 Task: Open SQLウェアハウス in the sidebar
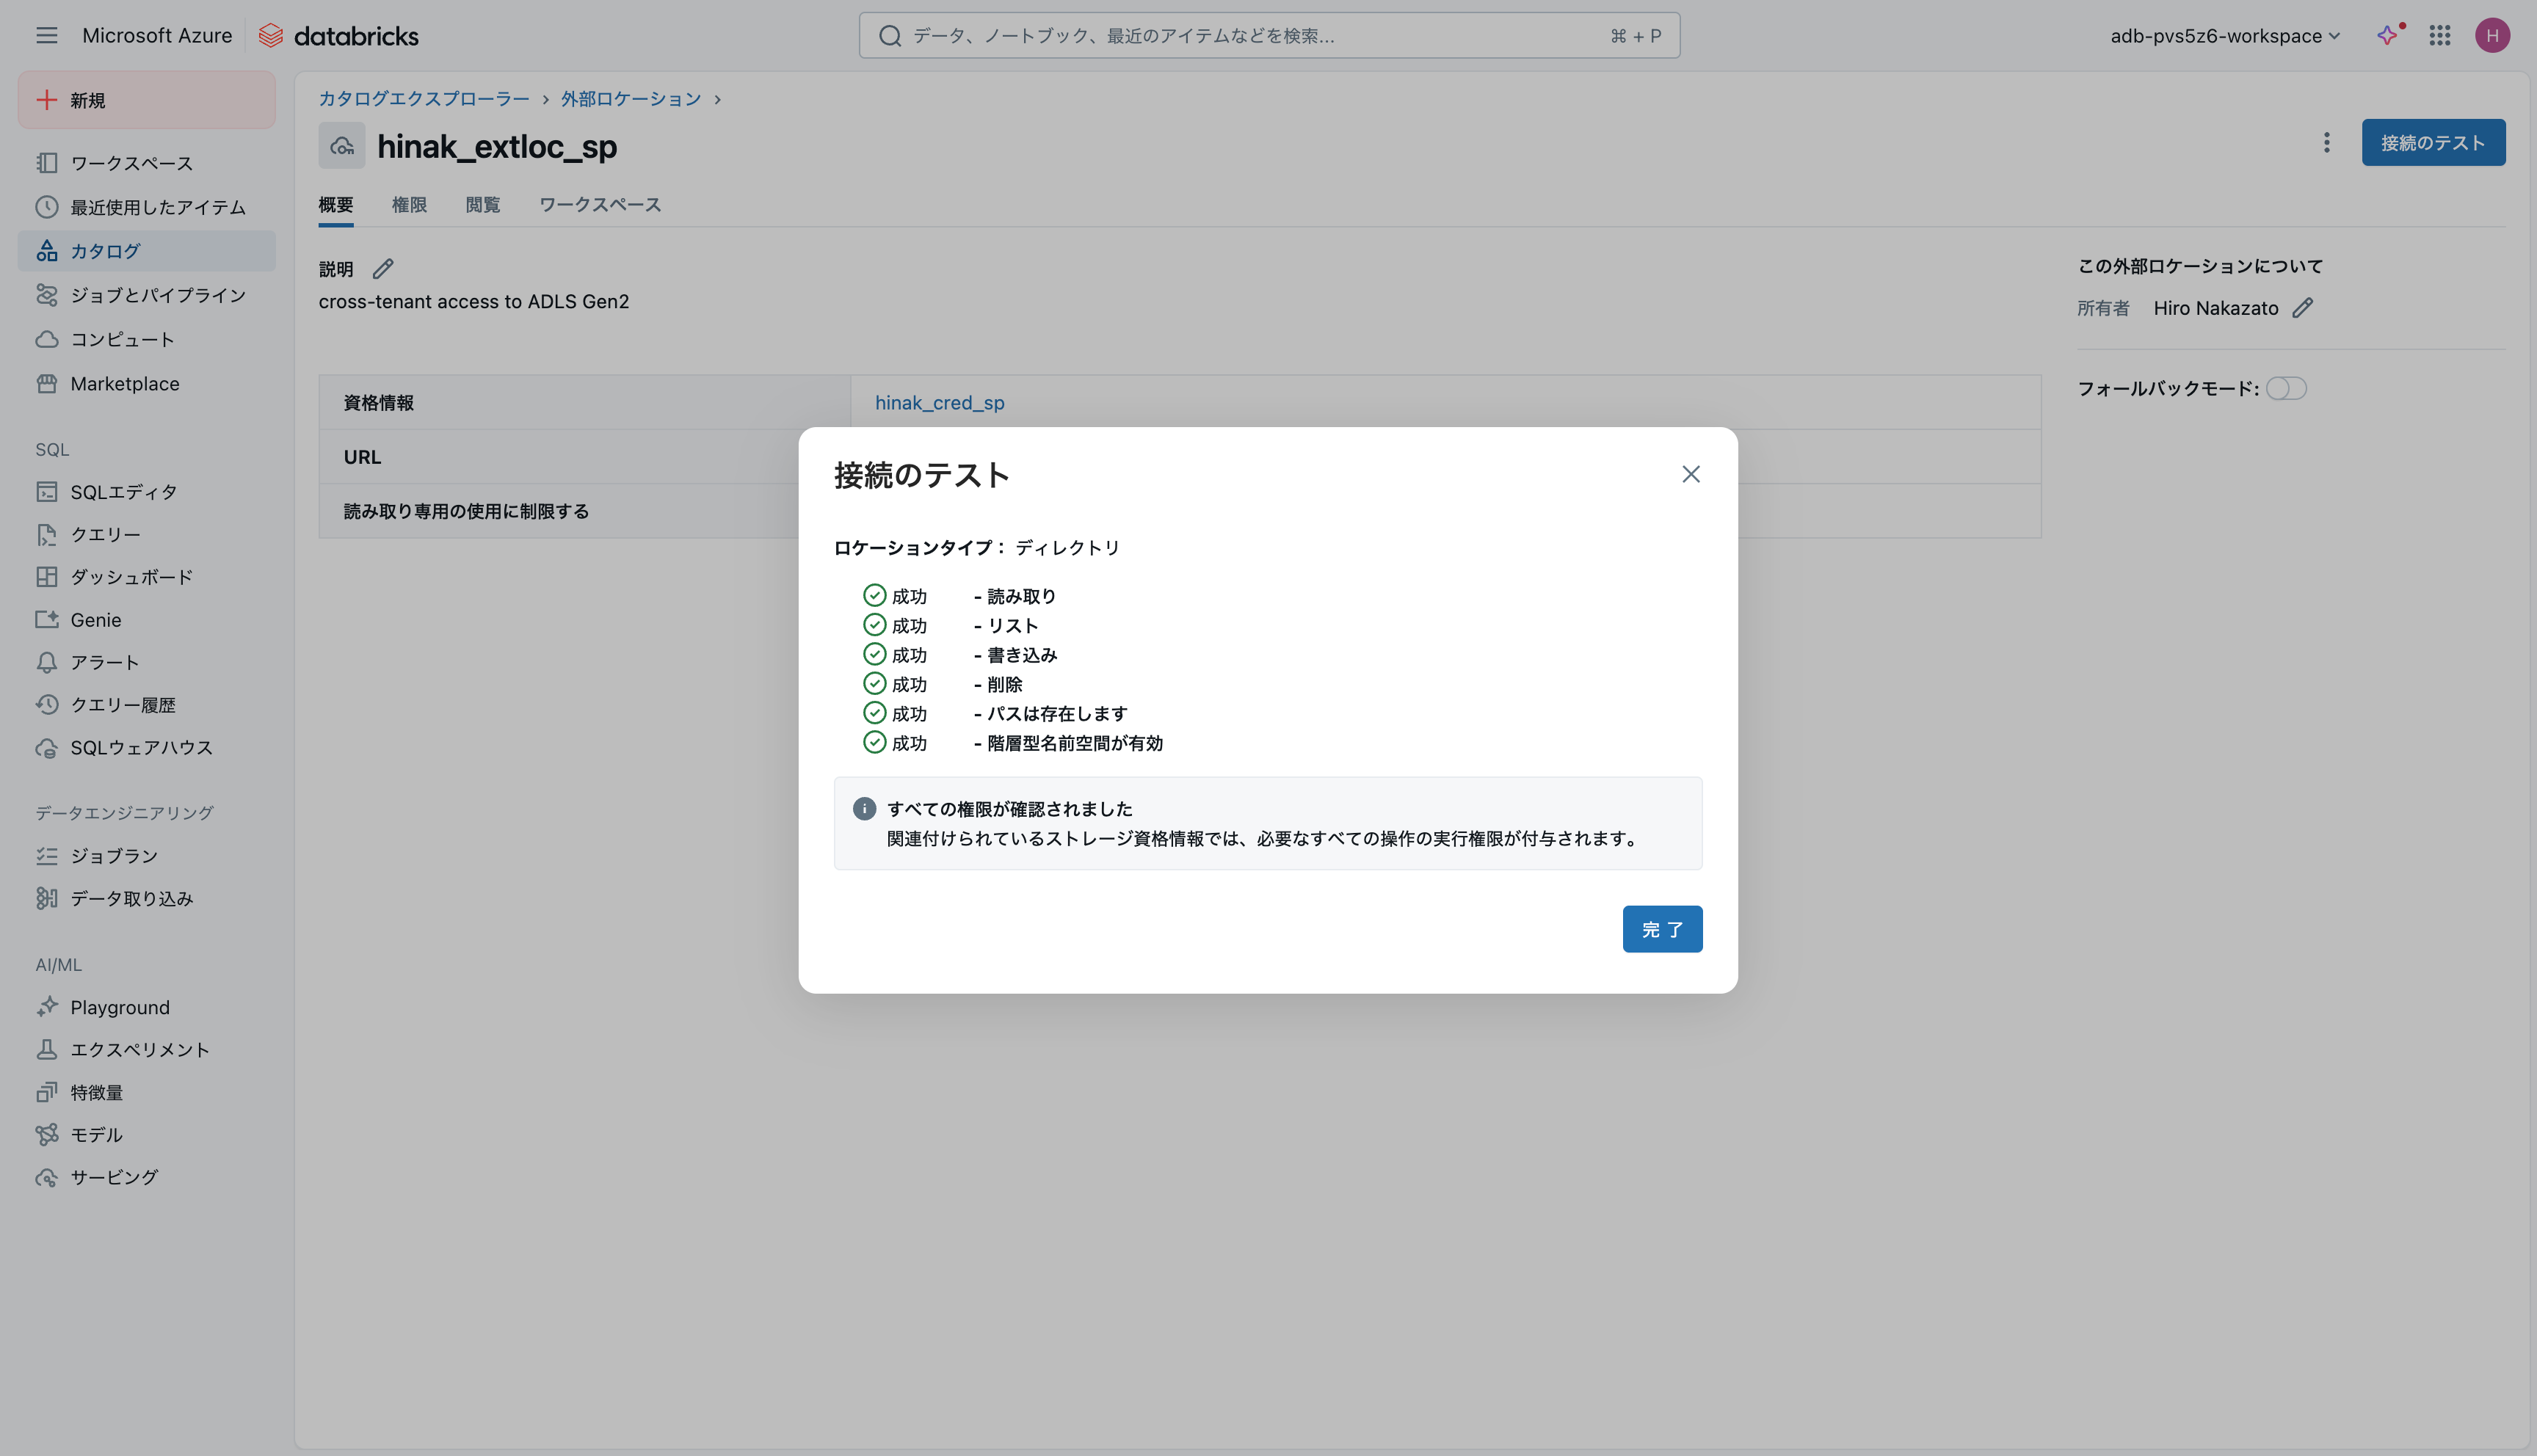[141, 748]
